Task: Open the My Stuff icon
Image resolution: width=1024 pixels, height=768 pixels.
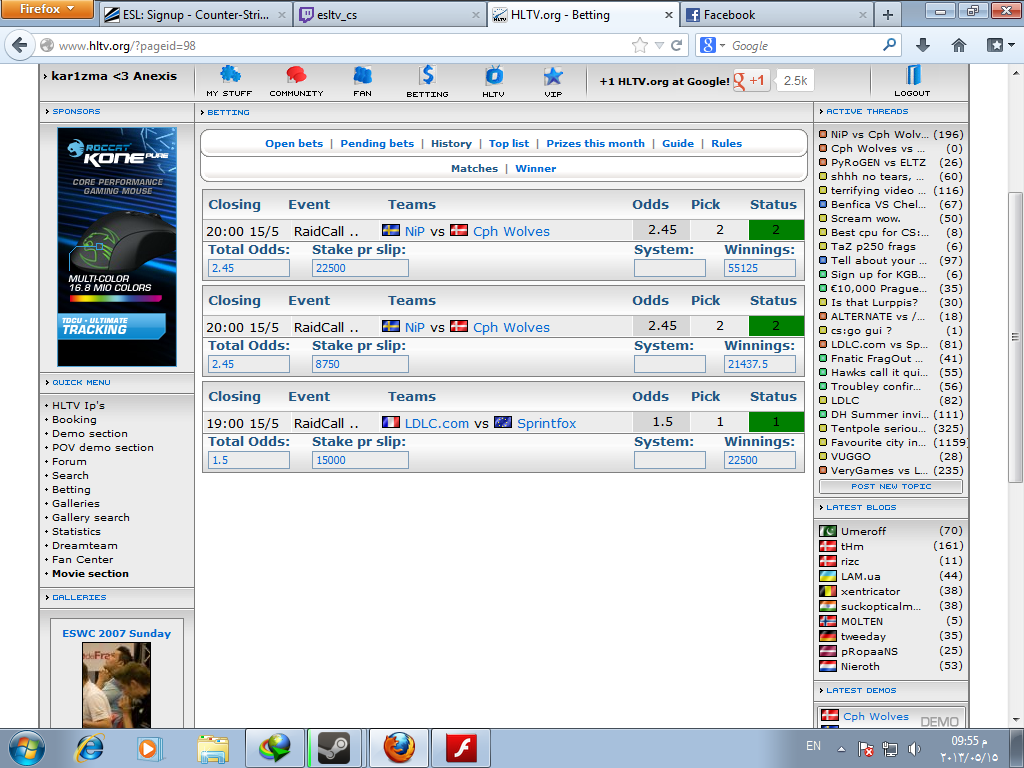Action: [x=230, y=77]
